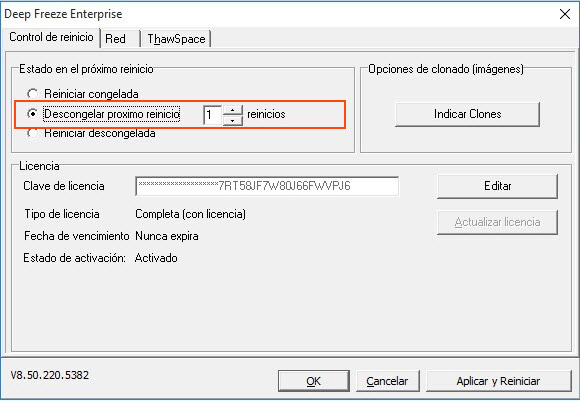Click the Clave de licencia label

tap(64, 186)
